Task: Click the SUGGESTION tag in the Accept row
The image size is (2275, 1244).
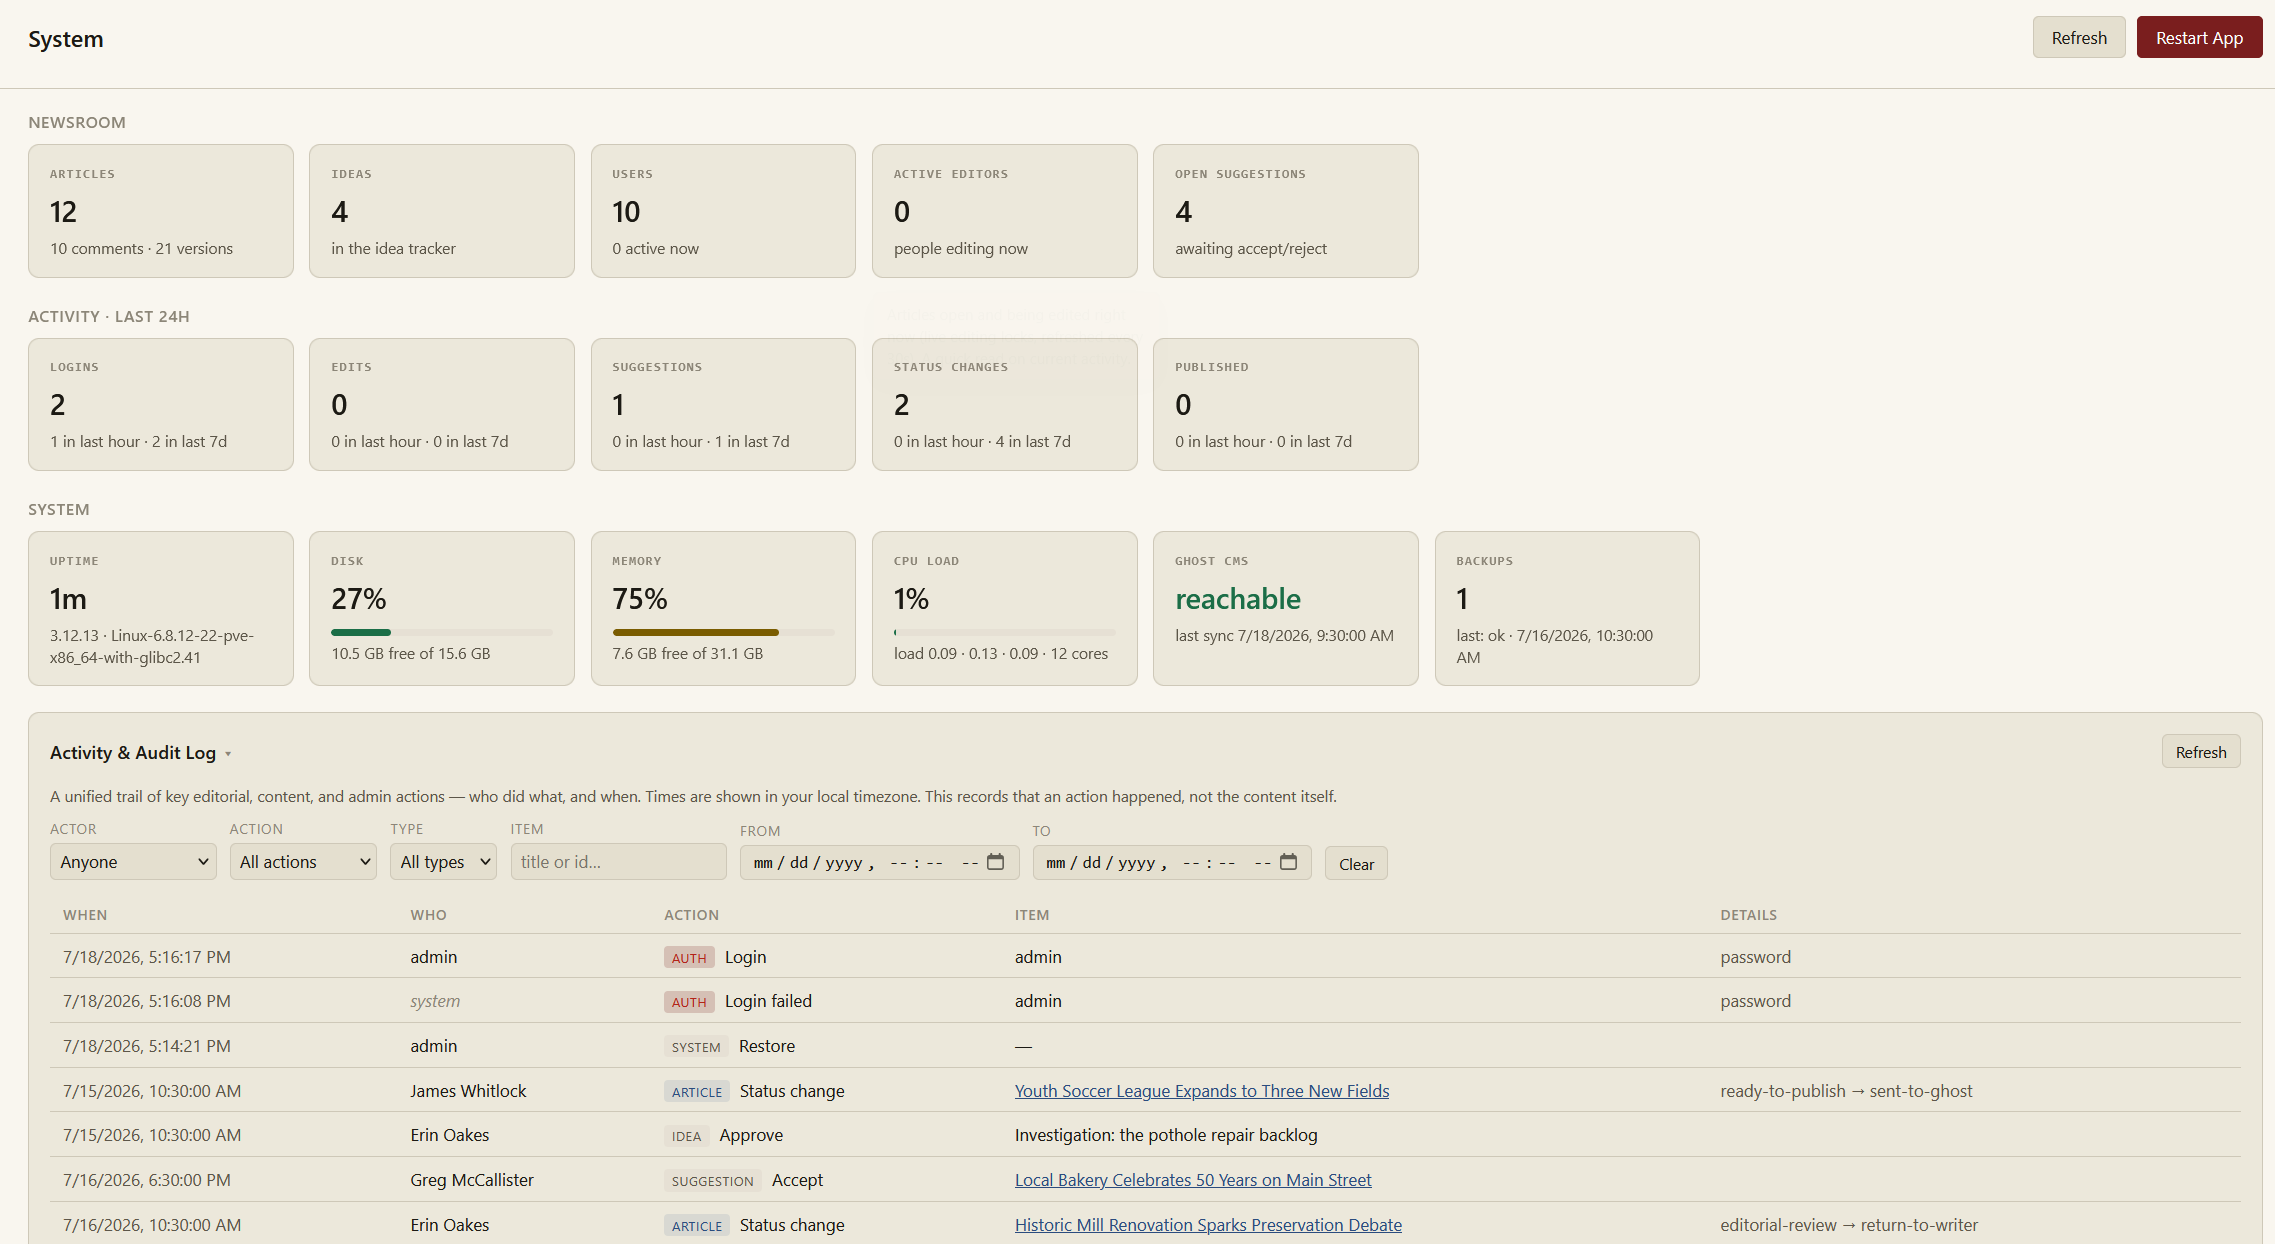Action: tap(712, 1181)
